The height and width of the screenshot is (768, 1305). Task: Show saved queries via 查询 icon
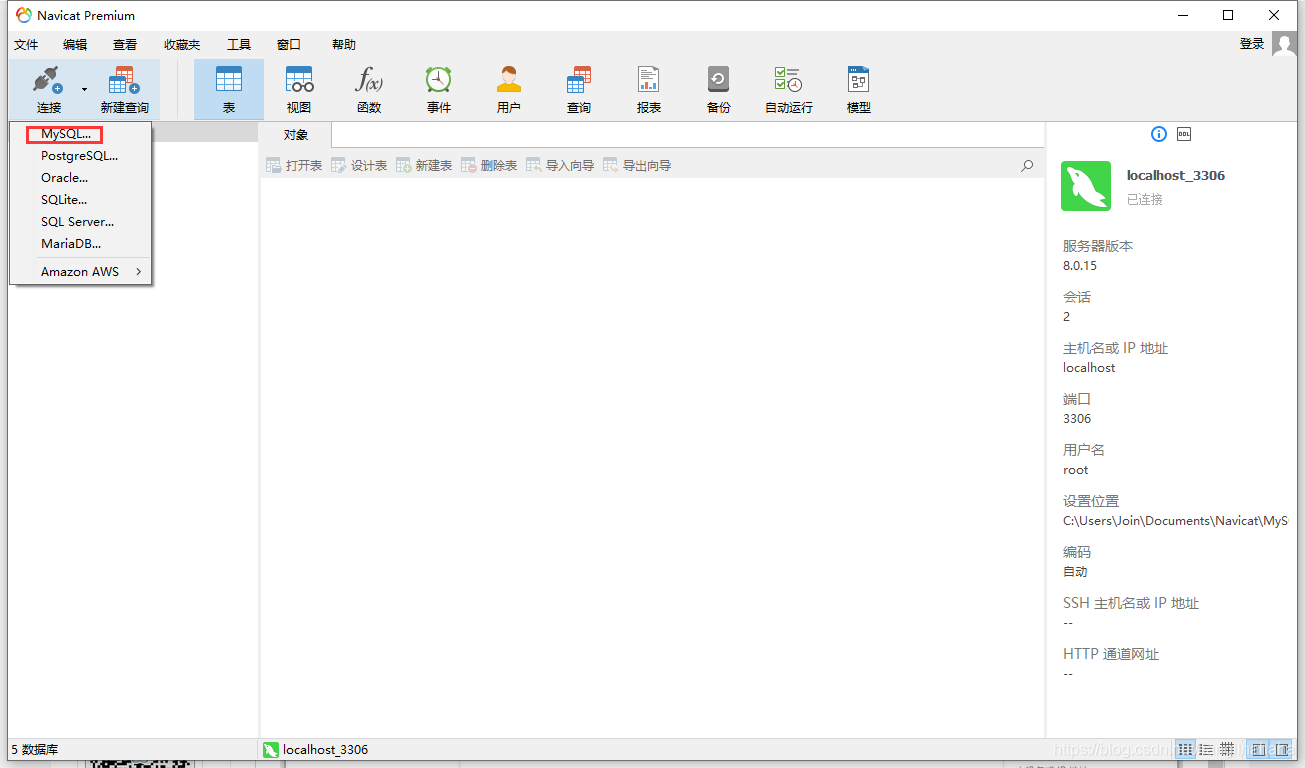pyautogui.click(x=579, y=89)
